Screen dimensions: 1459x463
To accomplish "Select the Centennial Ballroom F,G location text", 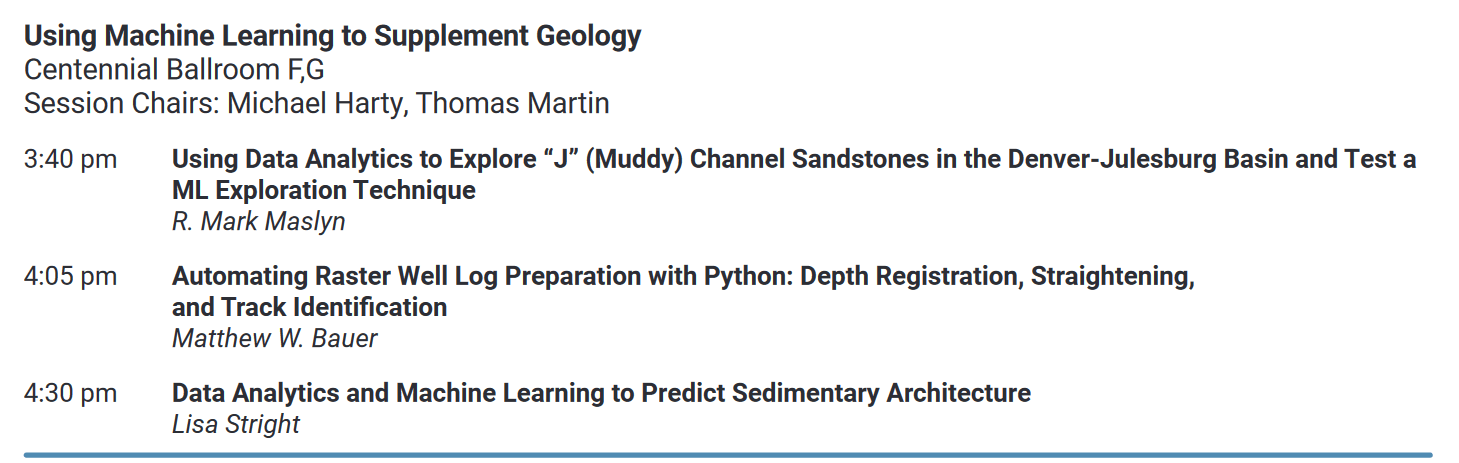I will click(x=174, y=71).
